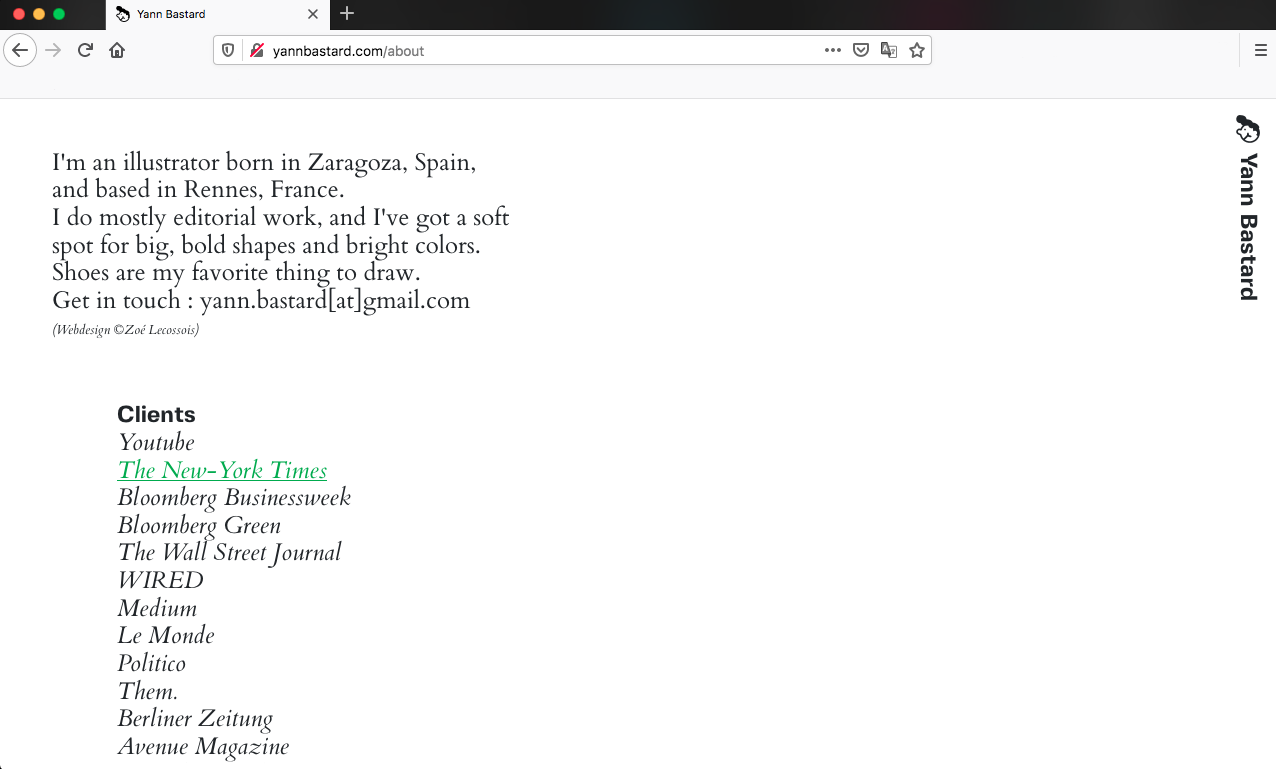
Task: Click the red close window button
Action: coord(19,14)
